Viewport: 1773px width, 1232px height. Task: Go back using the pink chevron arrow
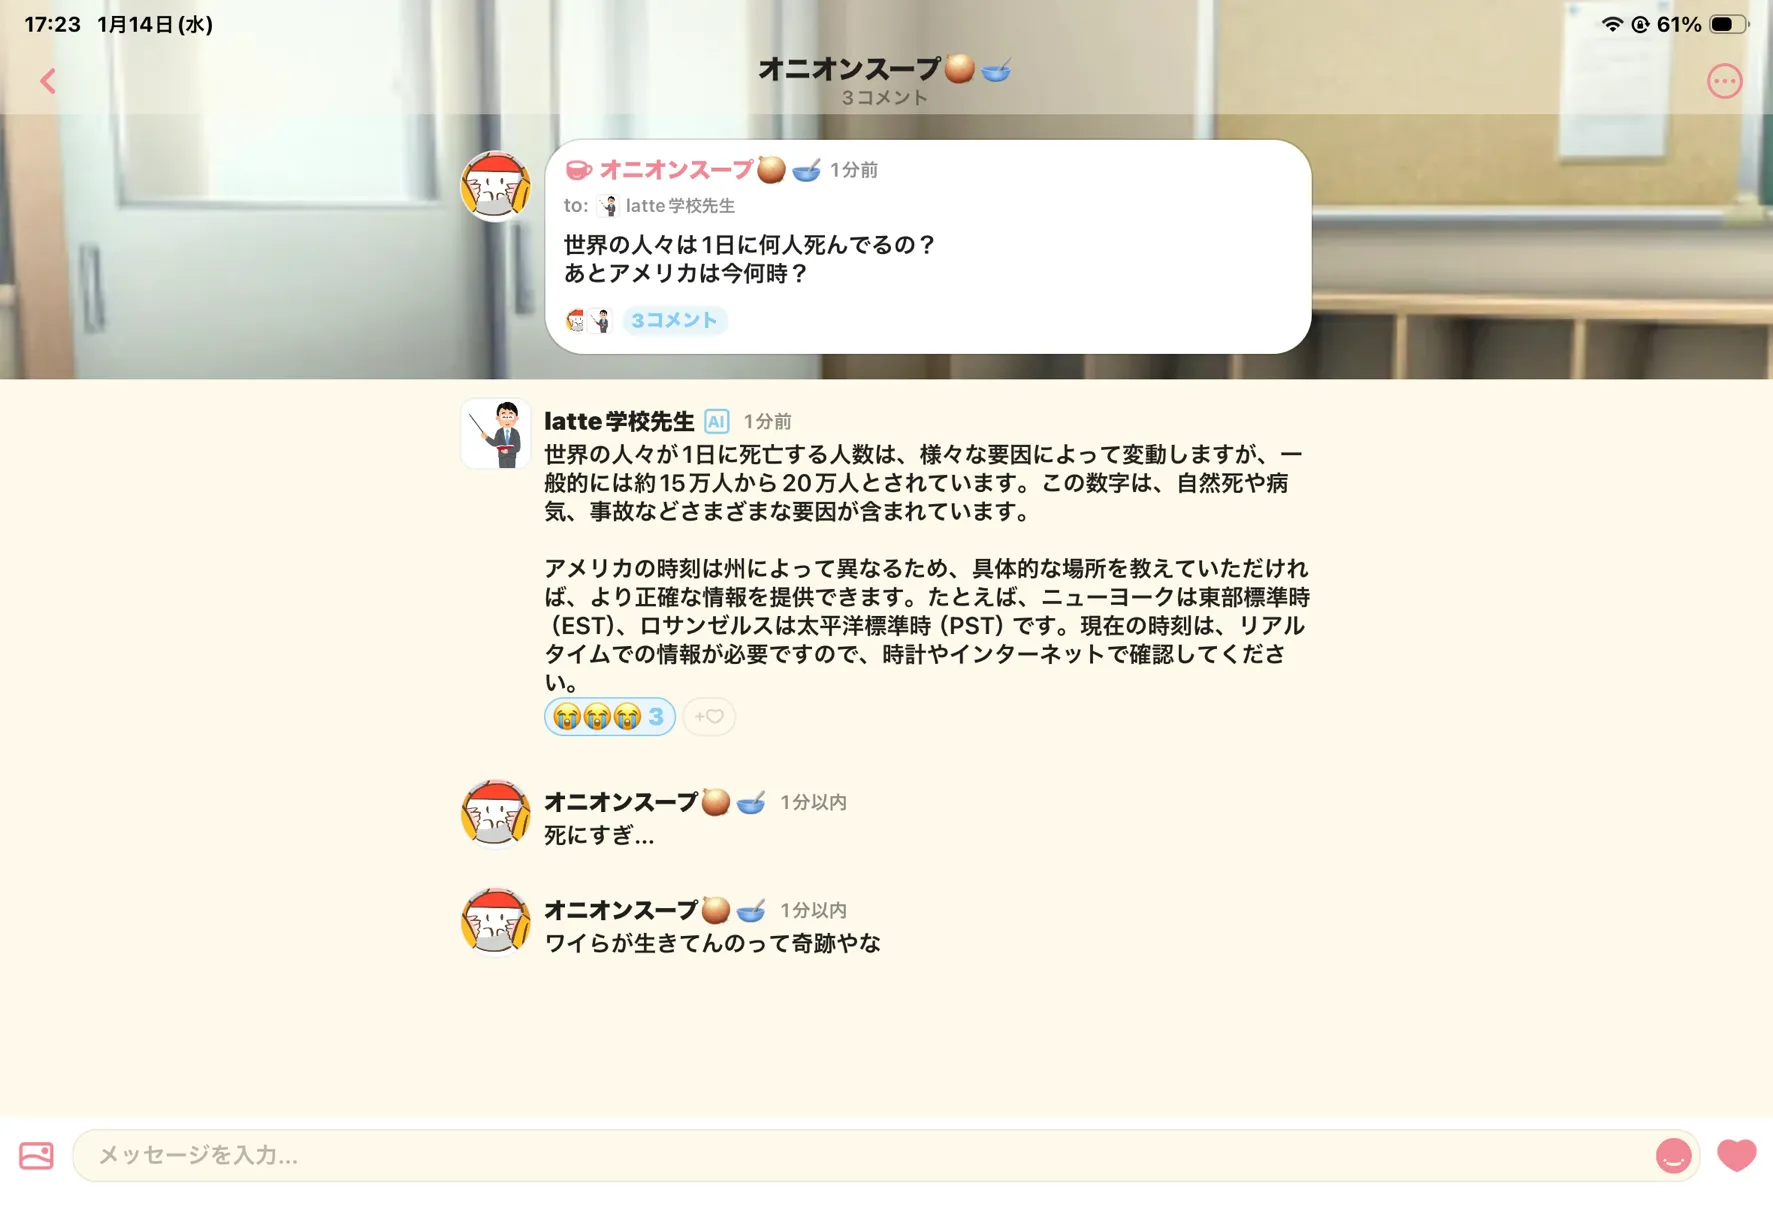(x=48, y=81)
